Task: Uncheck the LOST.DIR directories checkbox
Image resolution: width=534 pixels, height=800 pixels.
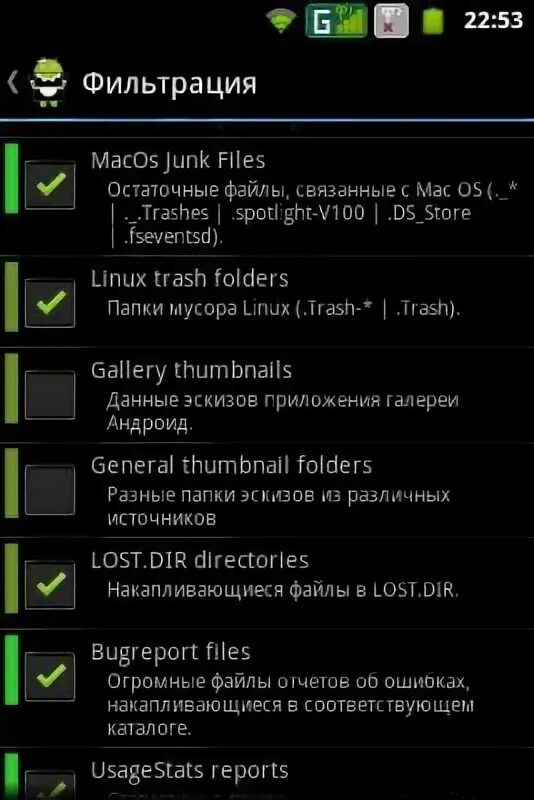Action: pos(50,585)
